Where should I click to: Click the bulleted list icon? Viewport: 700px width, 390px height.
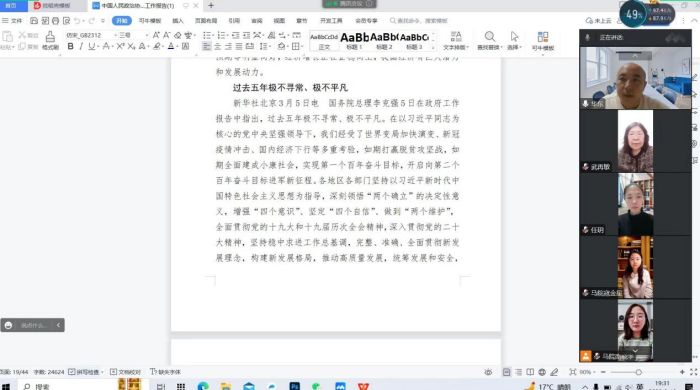[x=207, y=35]
